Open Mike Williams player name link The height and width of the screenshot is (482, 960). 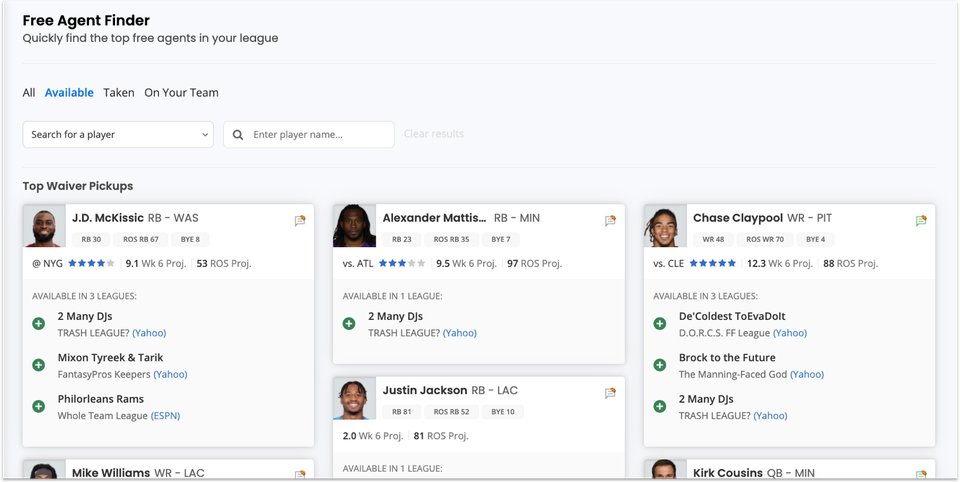111,473
